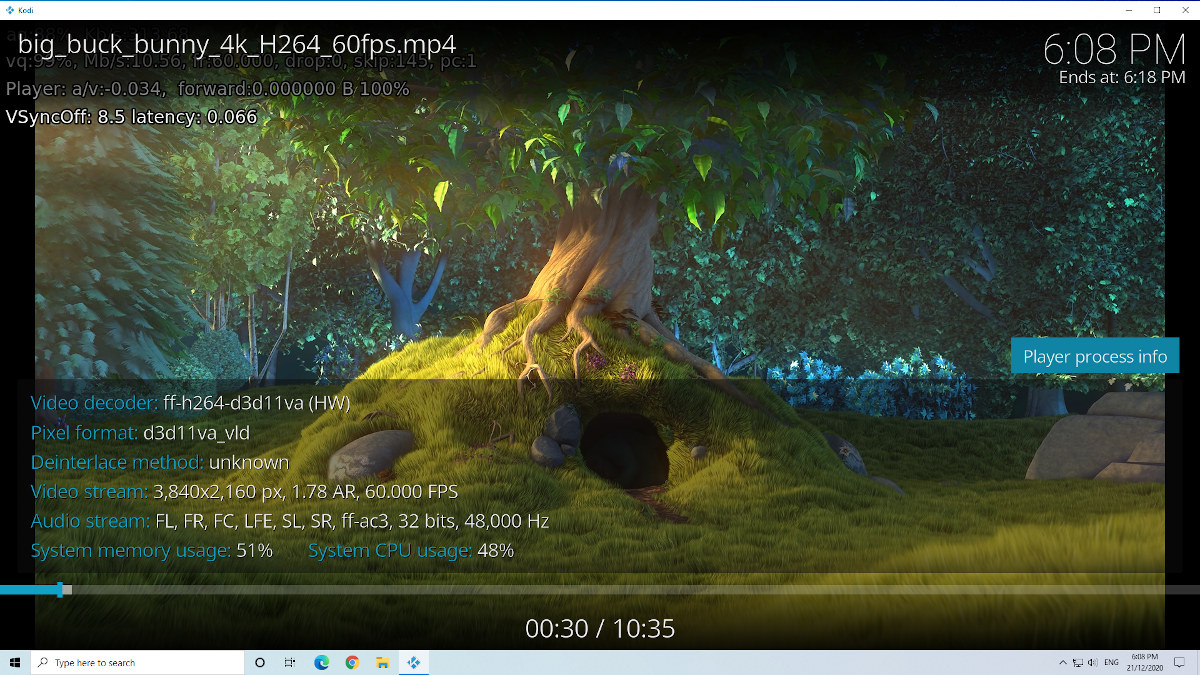Click the Audio stream ff-ac3 line
This screenshot has height=675, width=1200.
[290, 521]
